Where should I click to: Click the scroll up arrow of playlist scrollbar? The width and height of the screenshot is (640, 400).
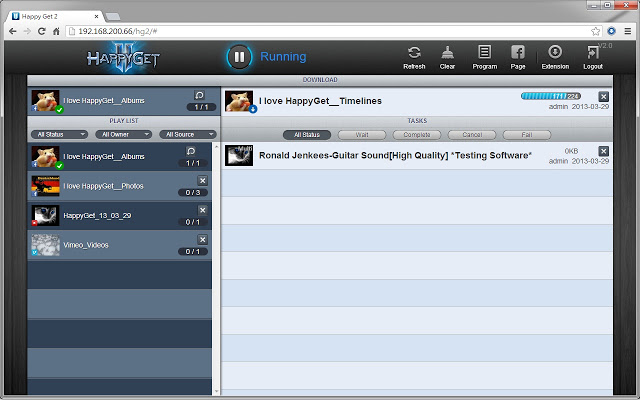[x=216, y=146]
